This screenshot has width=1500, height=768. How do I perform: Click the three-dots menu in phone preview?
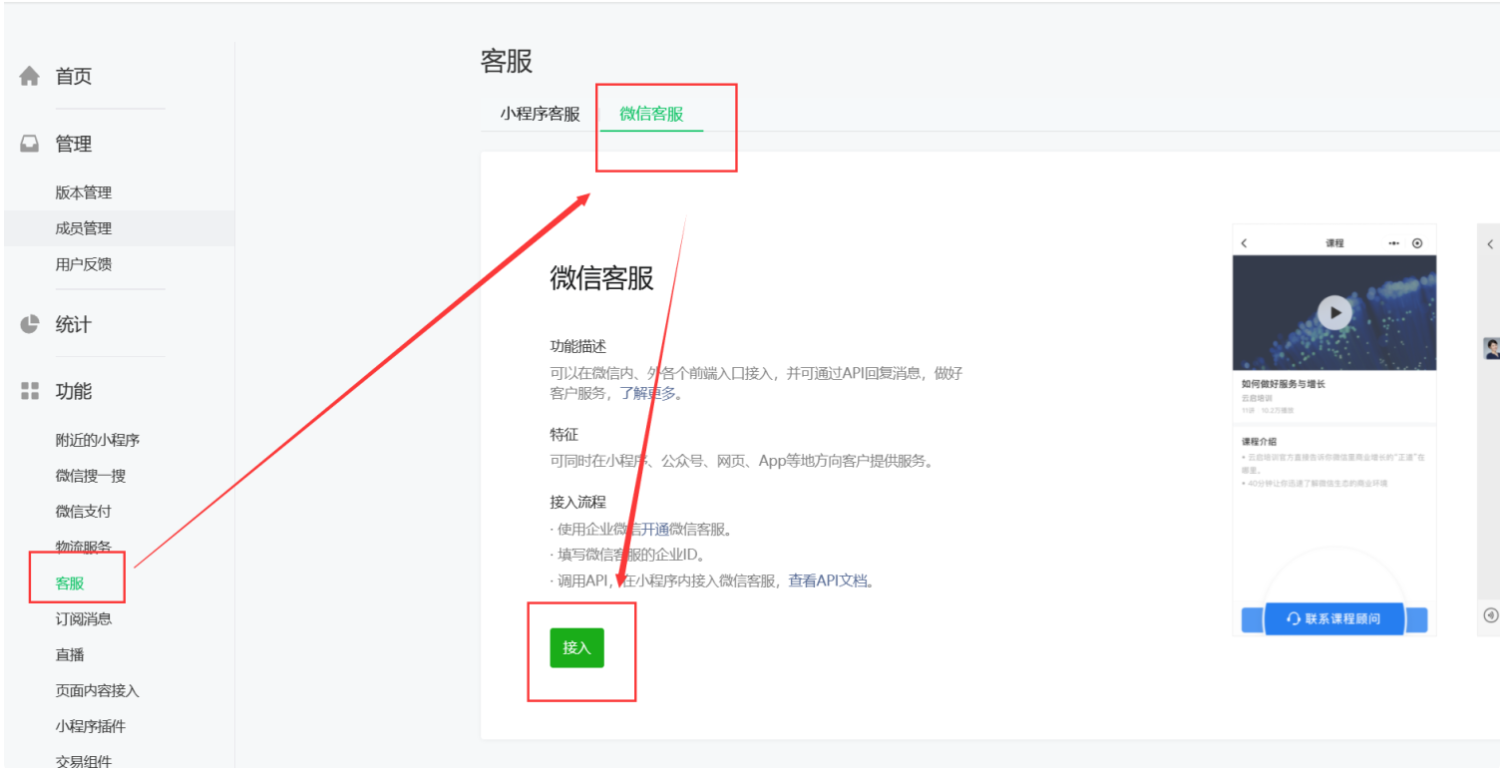(x=1394, y=243)
